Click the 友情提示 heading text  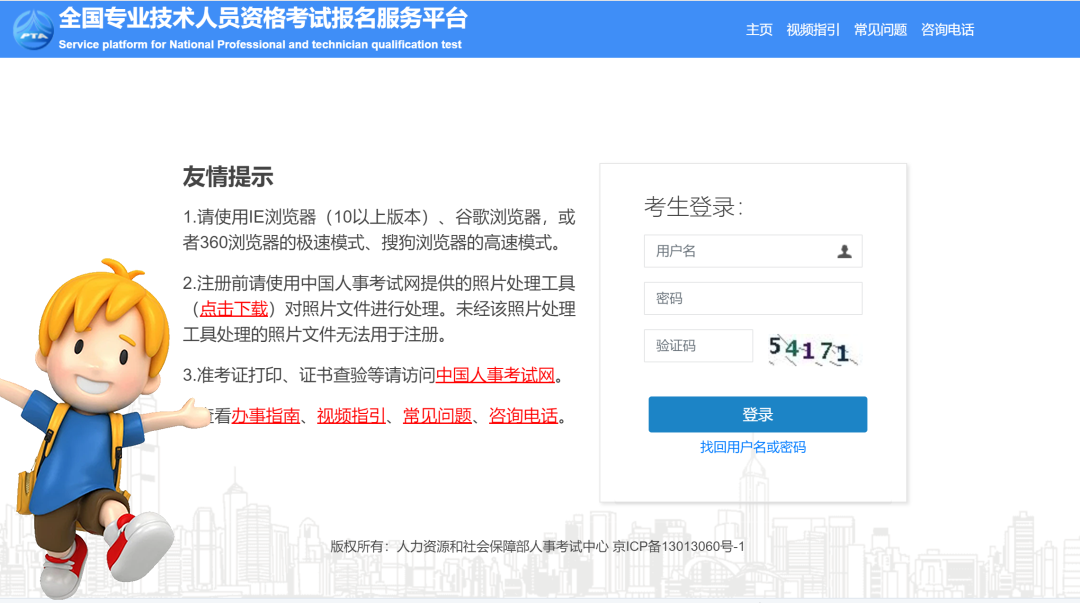click(x=227, y=177)
